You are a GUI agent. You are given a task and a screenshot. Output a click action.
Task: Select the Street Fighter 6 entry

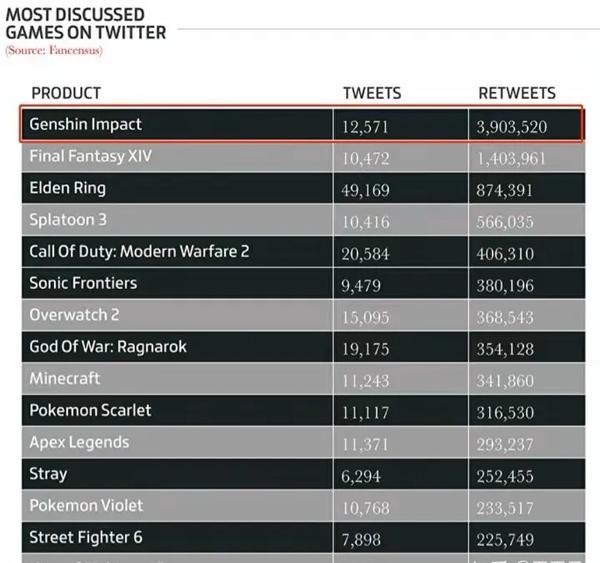(x=86, y=537)
